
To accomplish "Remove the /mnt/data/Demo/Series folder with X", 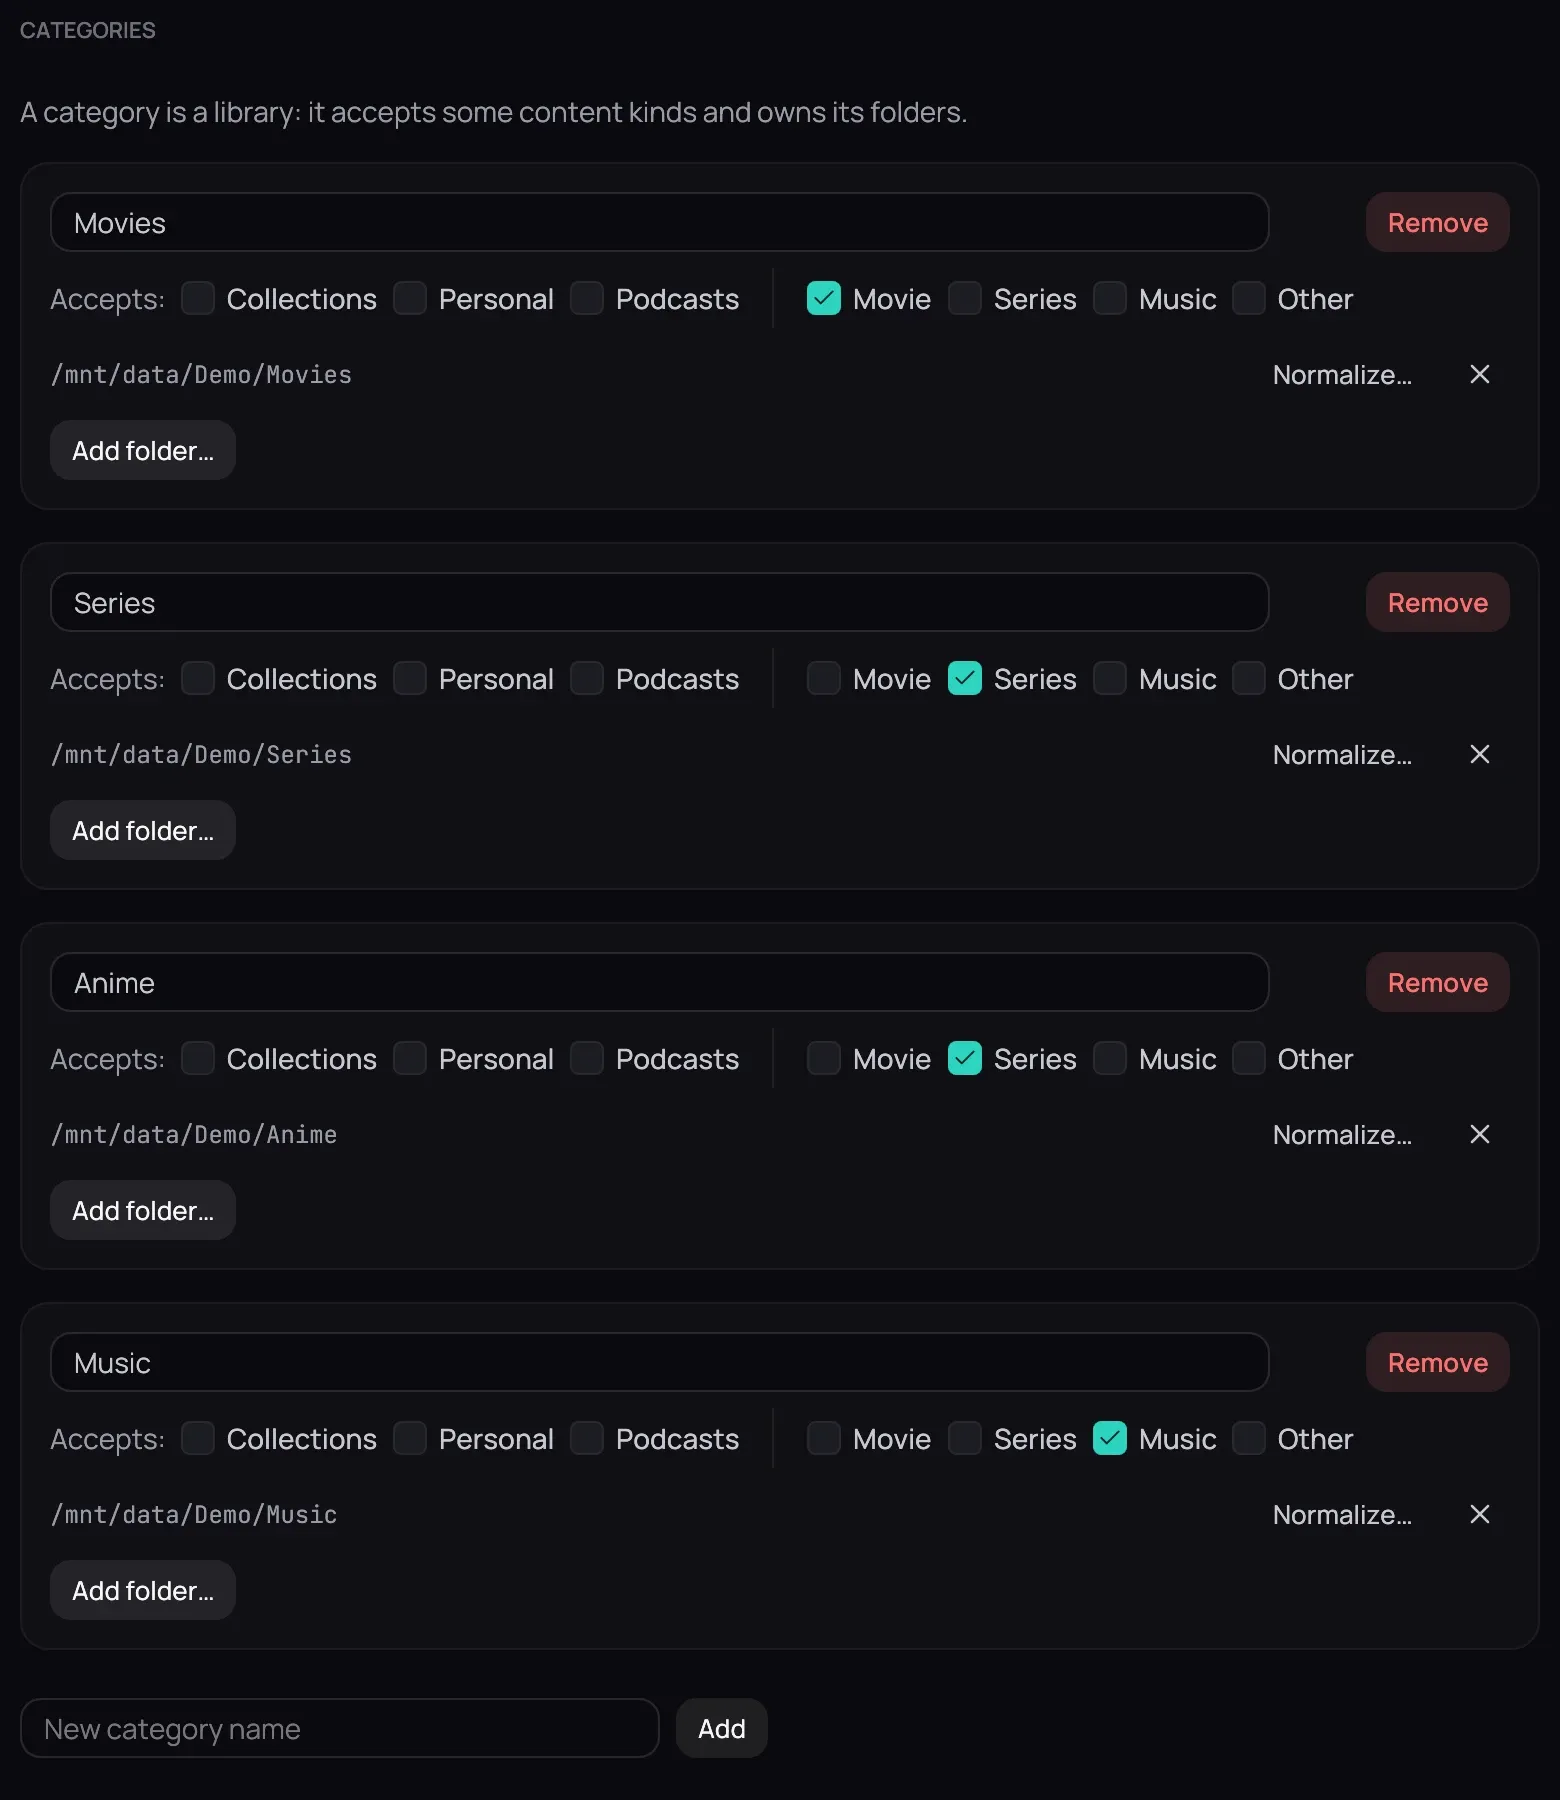I will (x=1480, y=754).
